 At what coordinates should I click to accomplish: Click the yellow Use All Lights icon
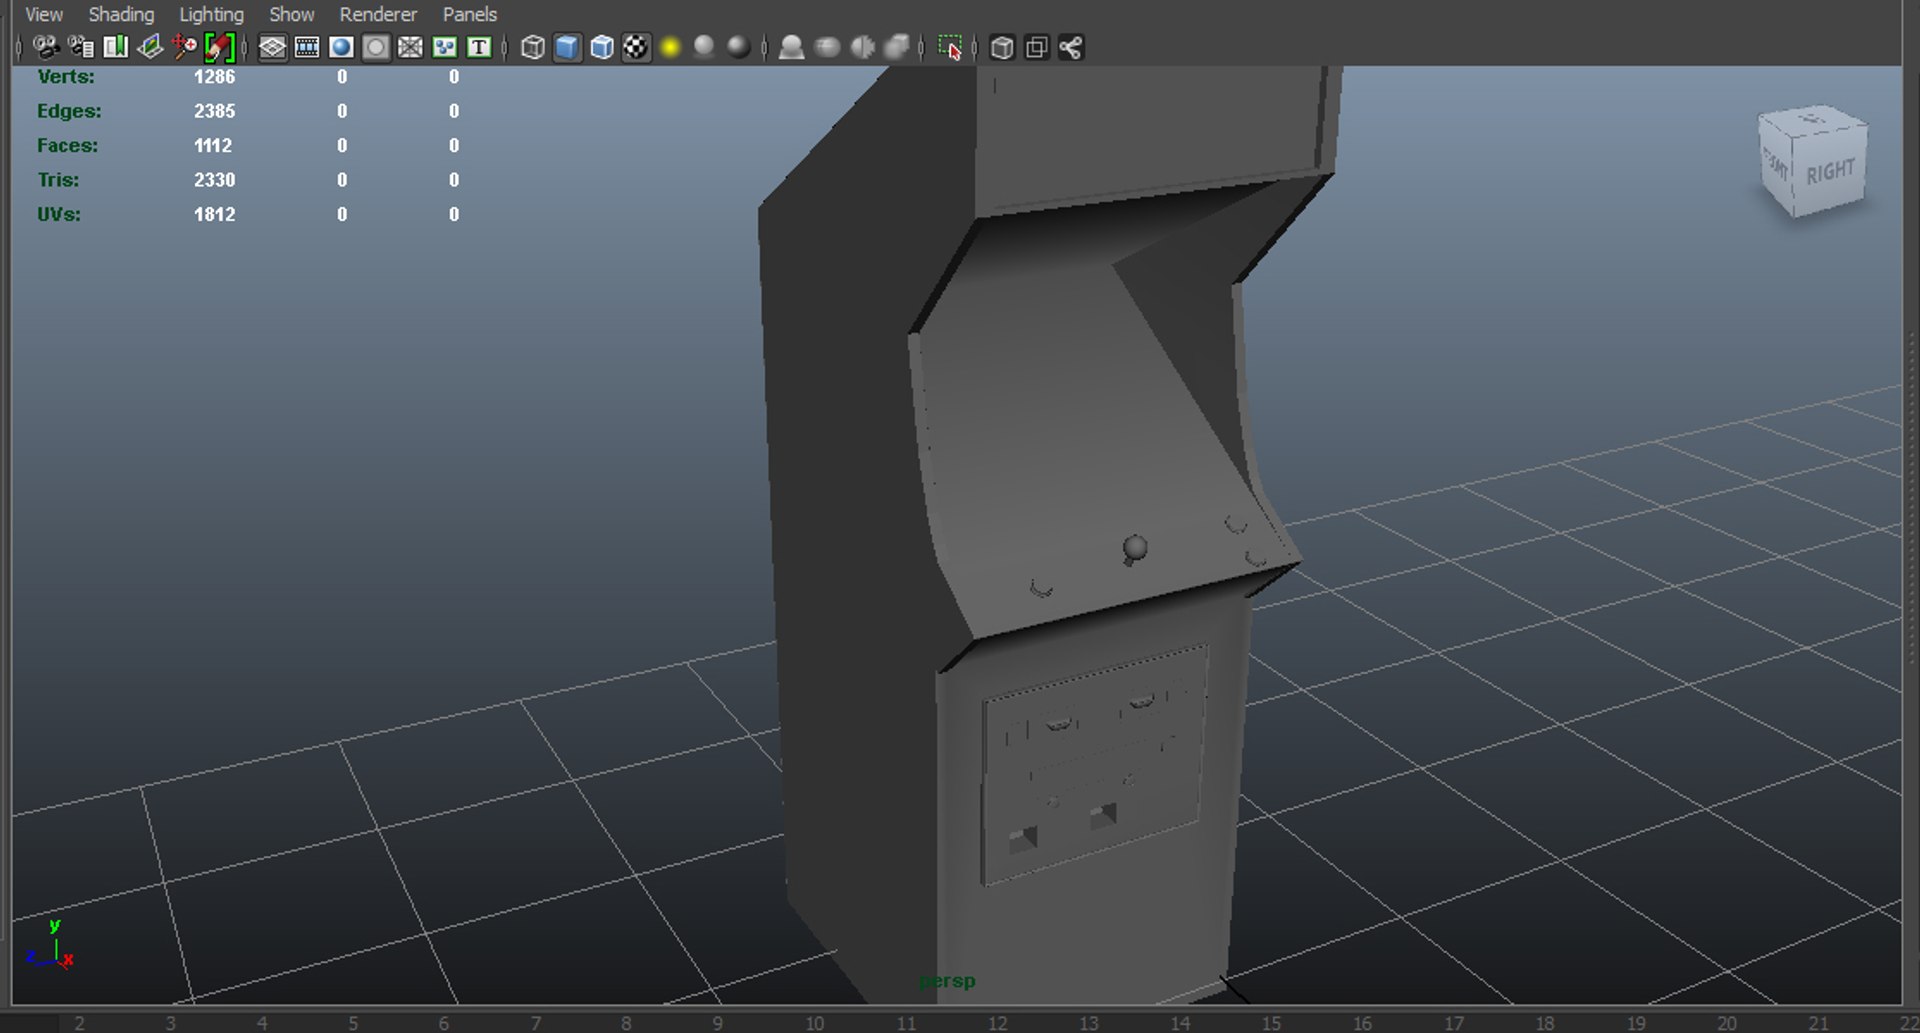click(x=670, y=47)
